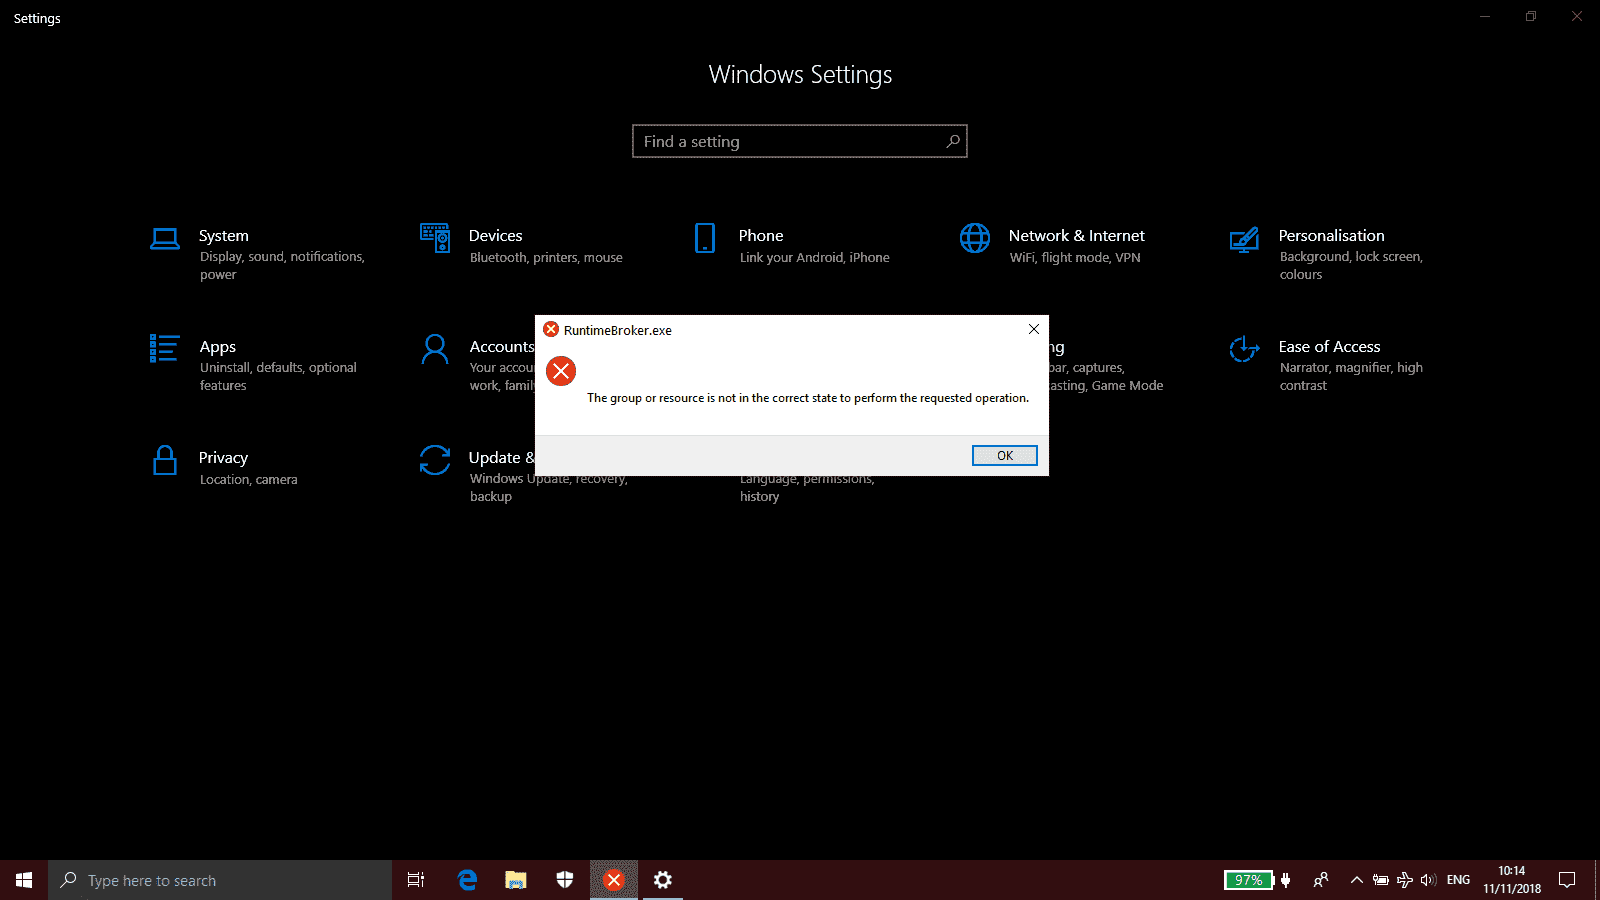Open the Phone settings icon
1600x900 pixels.
click(705, 238)
